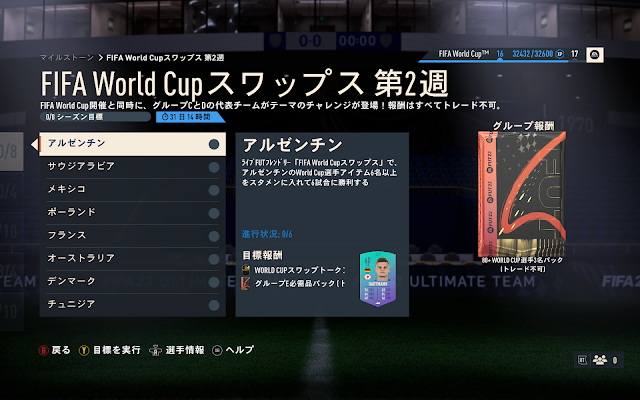The height and width of the screenshot is (400, 640).
Task: Click completion circle for フランス
Action: click(214, 236)
